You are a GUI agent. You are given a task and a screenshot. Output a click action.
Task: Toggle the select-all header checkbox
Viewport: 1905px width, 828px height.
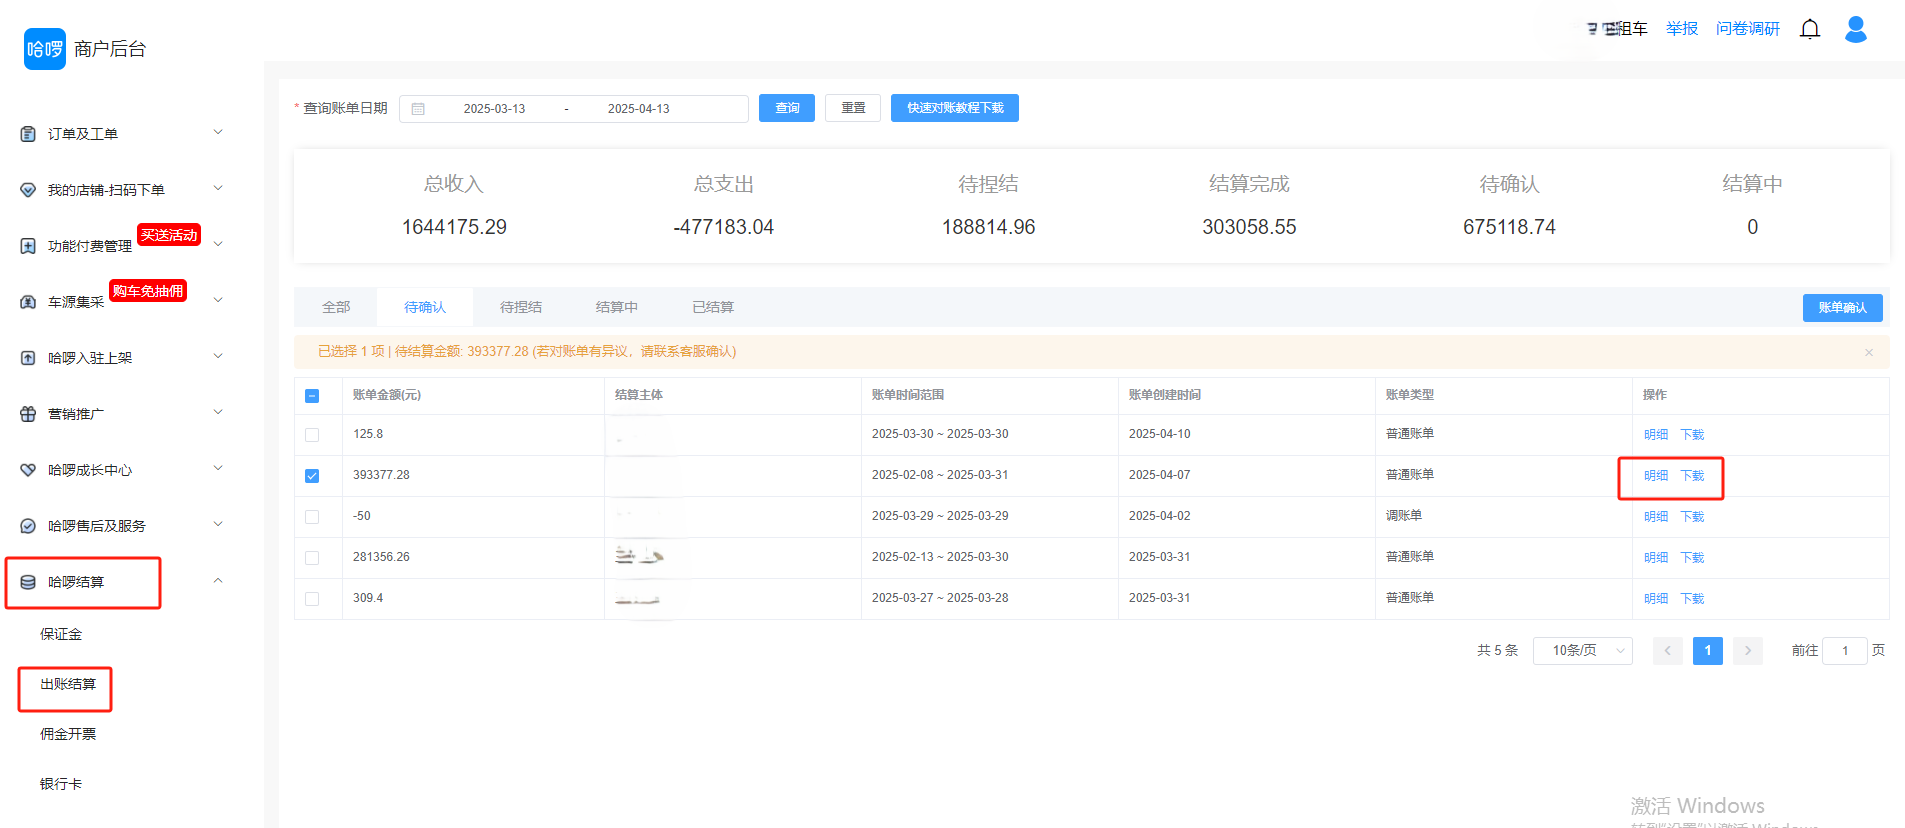[312, 396]
